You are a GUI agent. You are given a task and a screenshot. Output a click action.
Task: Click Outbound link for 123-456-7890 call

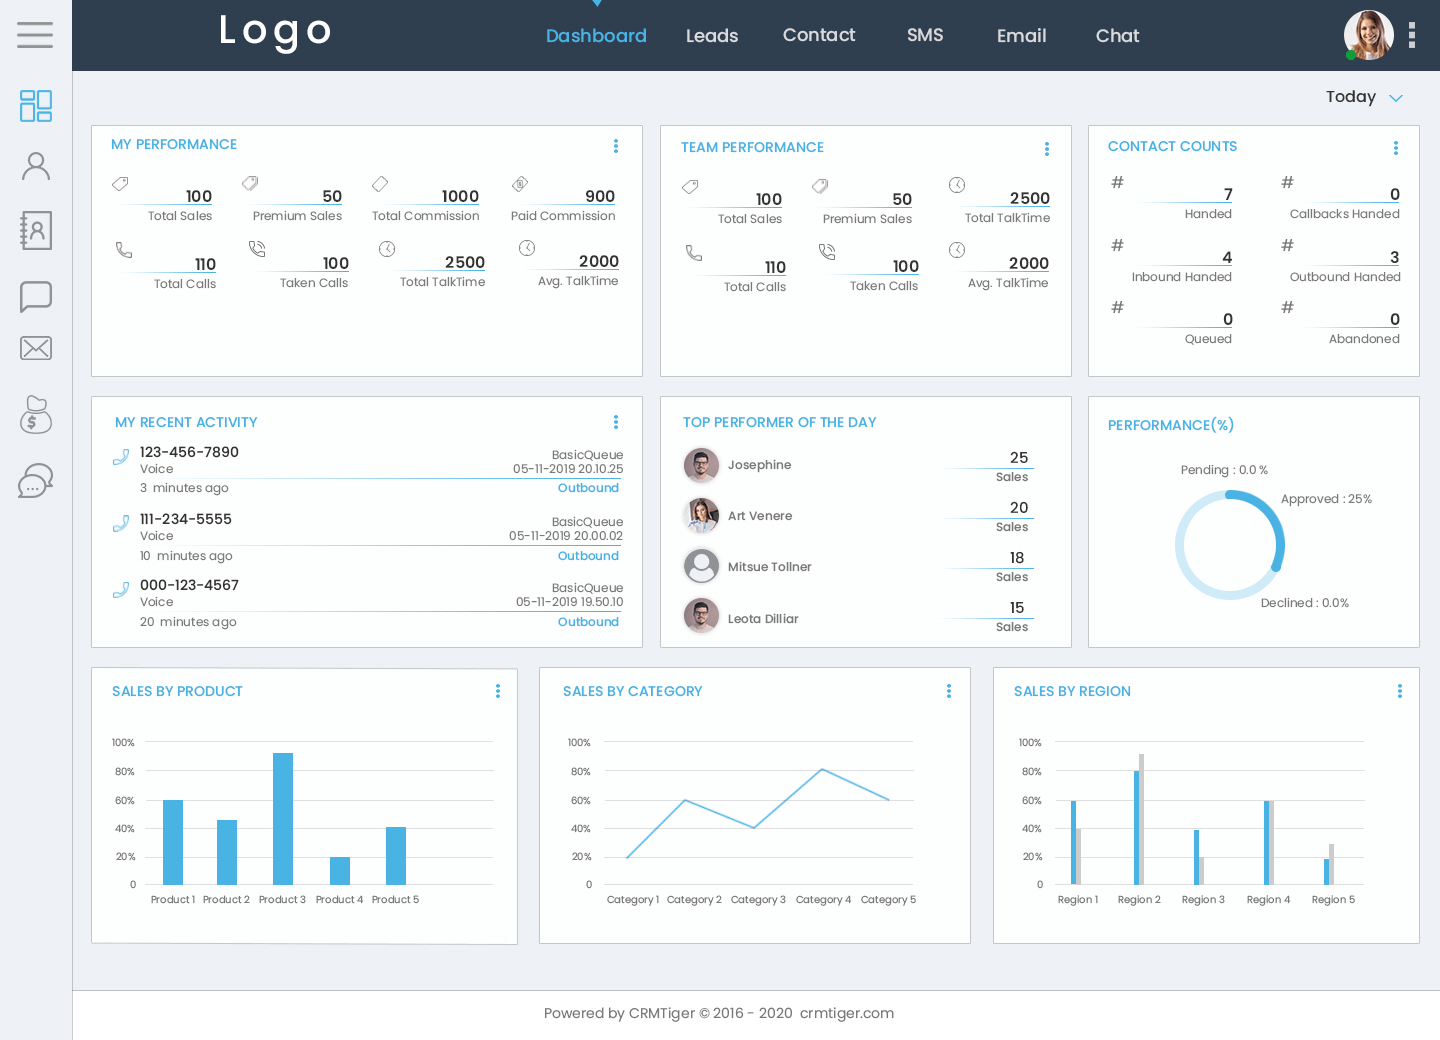588,488
